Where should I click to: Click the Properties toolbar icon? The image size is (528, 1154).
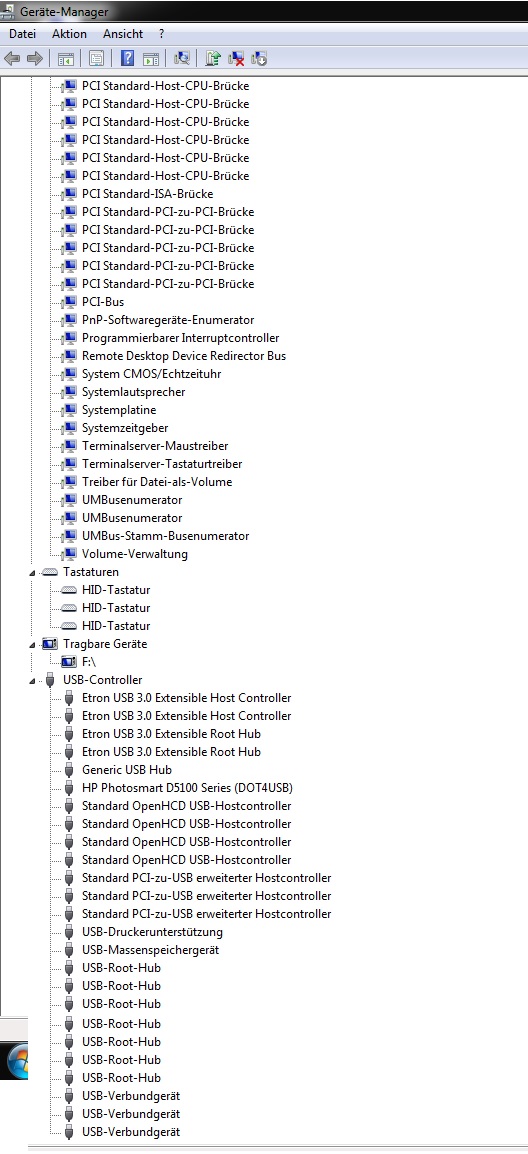(x=96, y=58)
